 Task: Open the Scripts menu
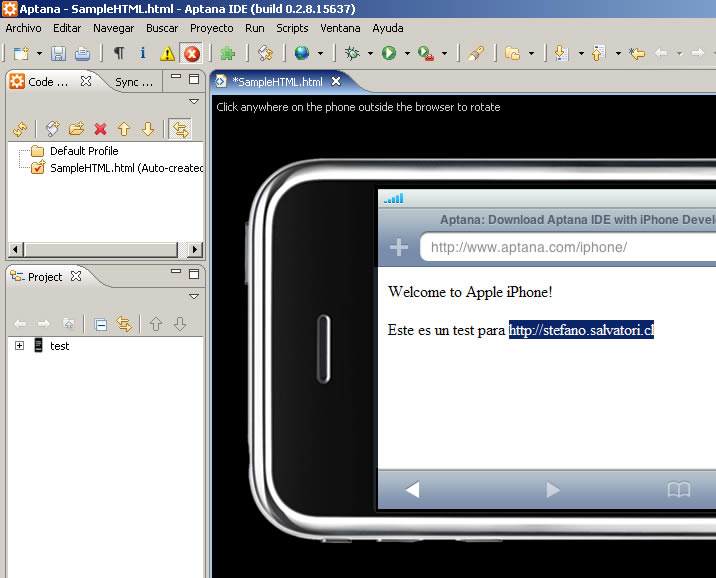(292, 28)
